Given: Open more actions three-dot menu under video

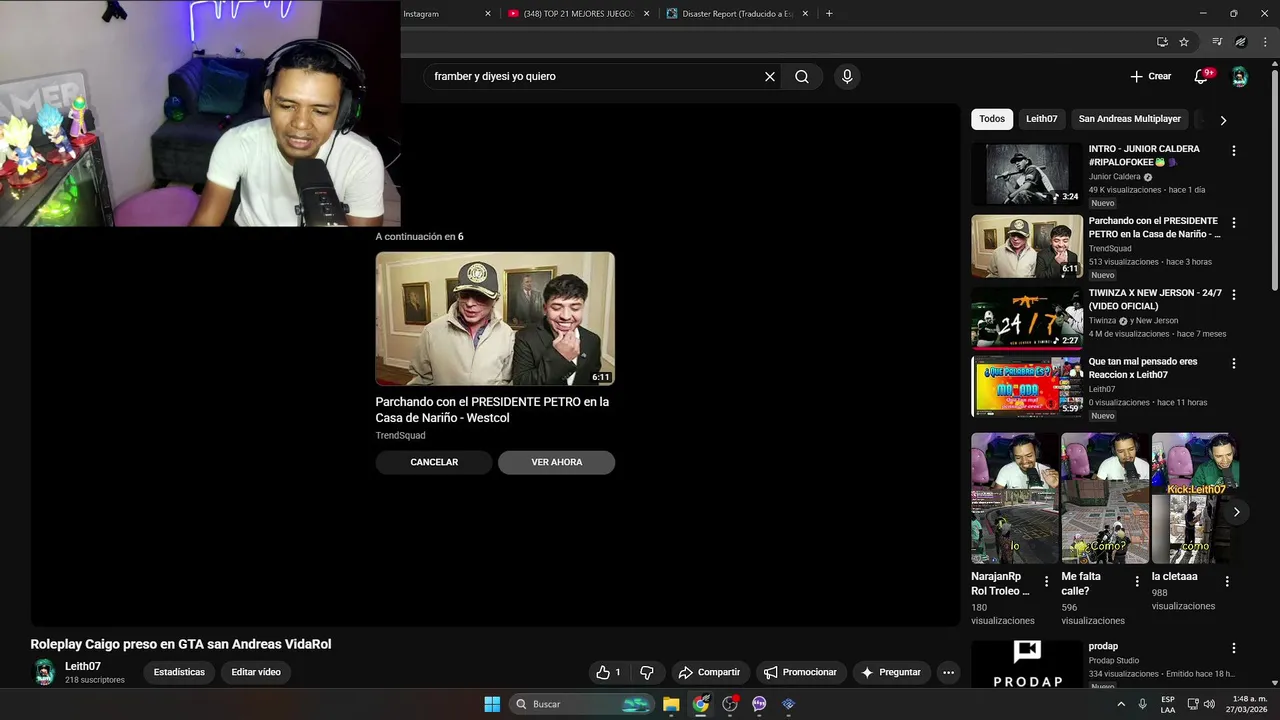Looking at the screenshot, I should (x=948, y=672).
